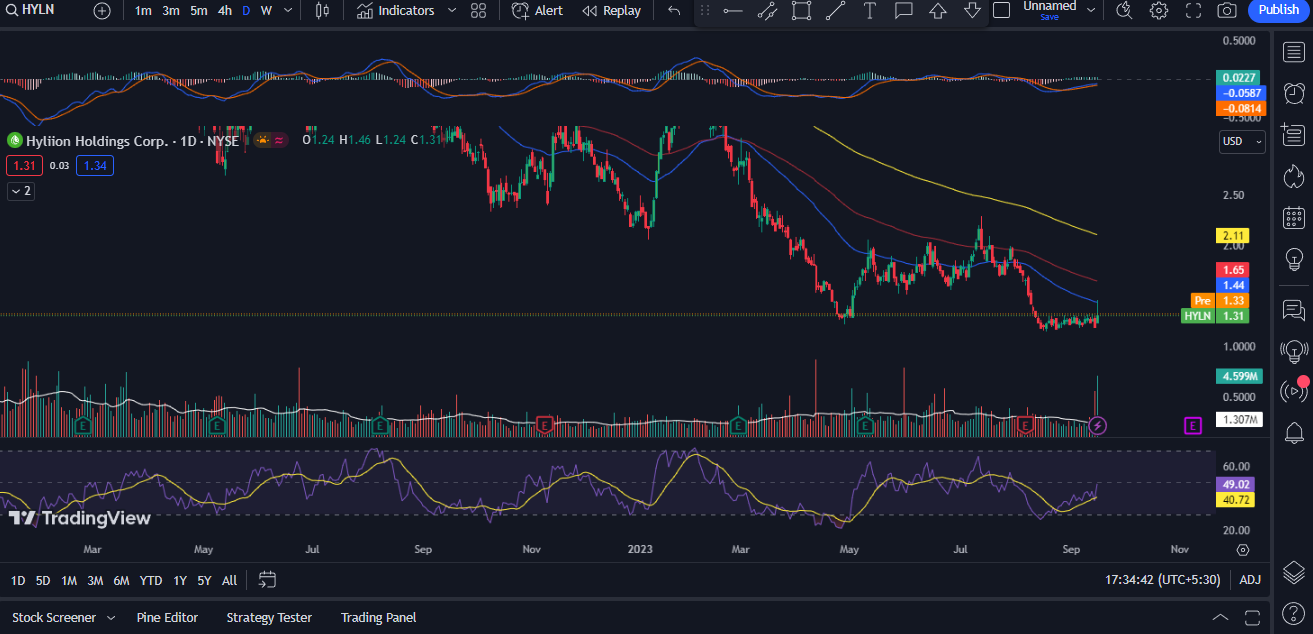The height and width of the screenshot is (634, 1313).
Task: Open the Watchlist panel
Action: [x=1294, y=51]
